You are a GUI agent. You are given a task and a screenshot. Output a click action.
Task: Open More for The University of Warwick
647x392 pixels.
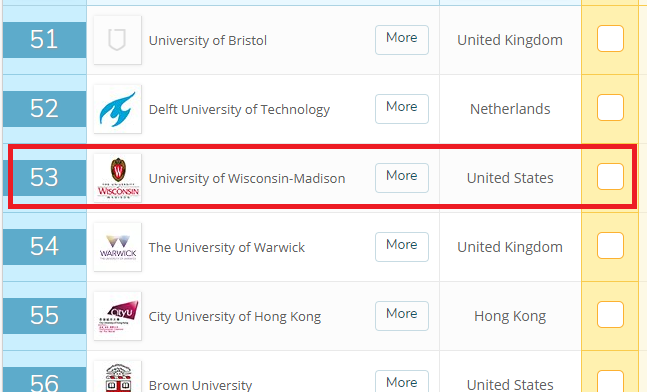click(x=402, y=247)
